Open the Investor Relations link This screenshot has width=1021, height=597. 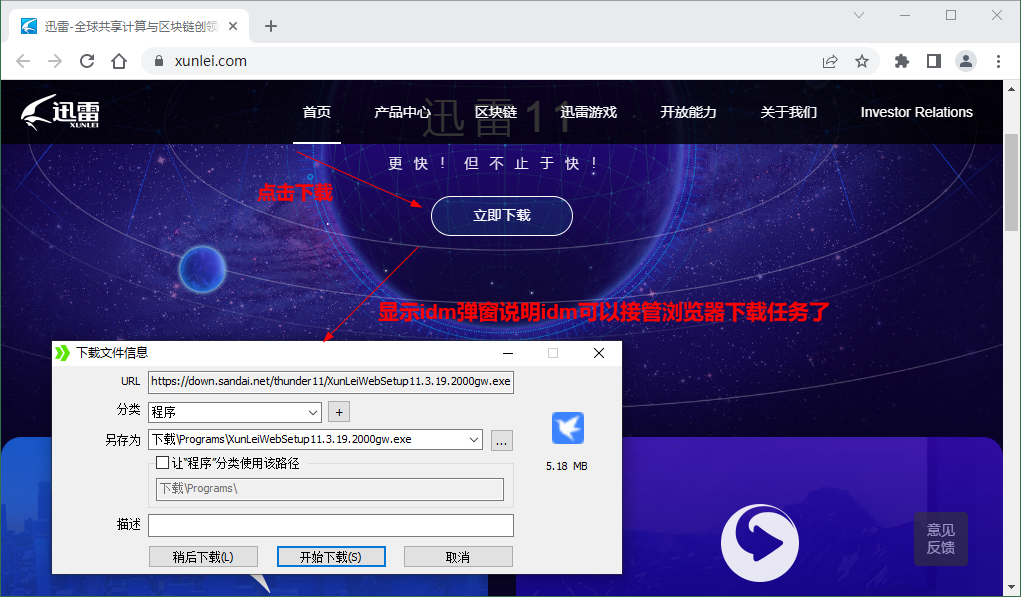(x=916, y=112)
